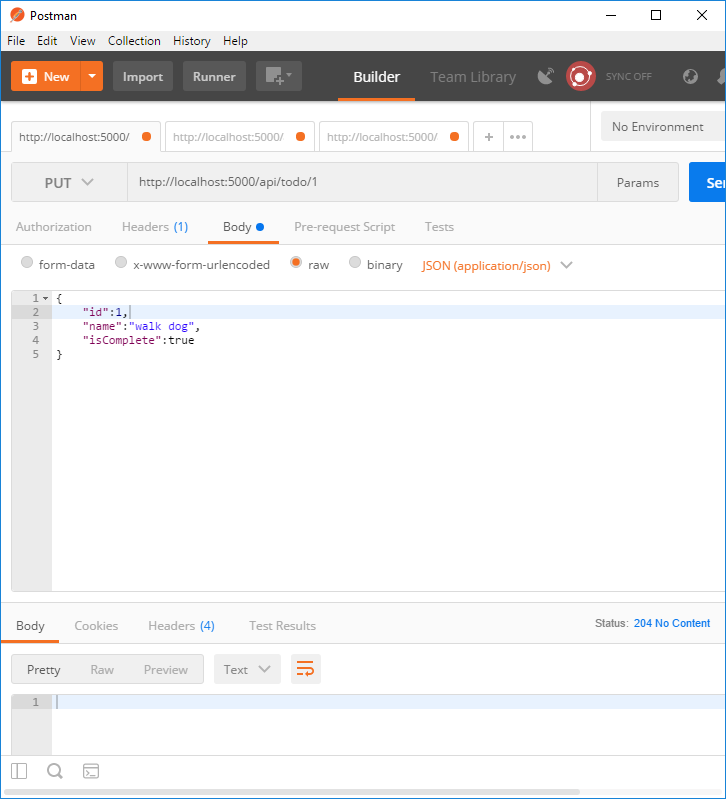Viewport: 726px width, 799px height.
Task: Open the PUT method dropdown
Action: tap(69, 182)
